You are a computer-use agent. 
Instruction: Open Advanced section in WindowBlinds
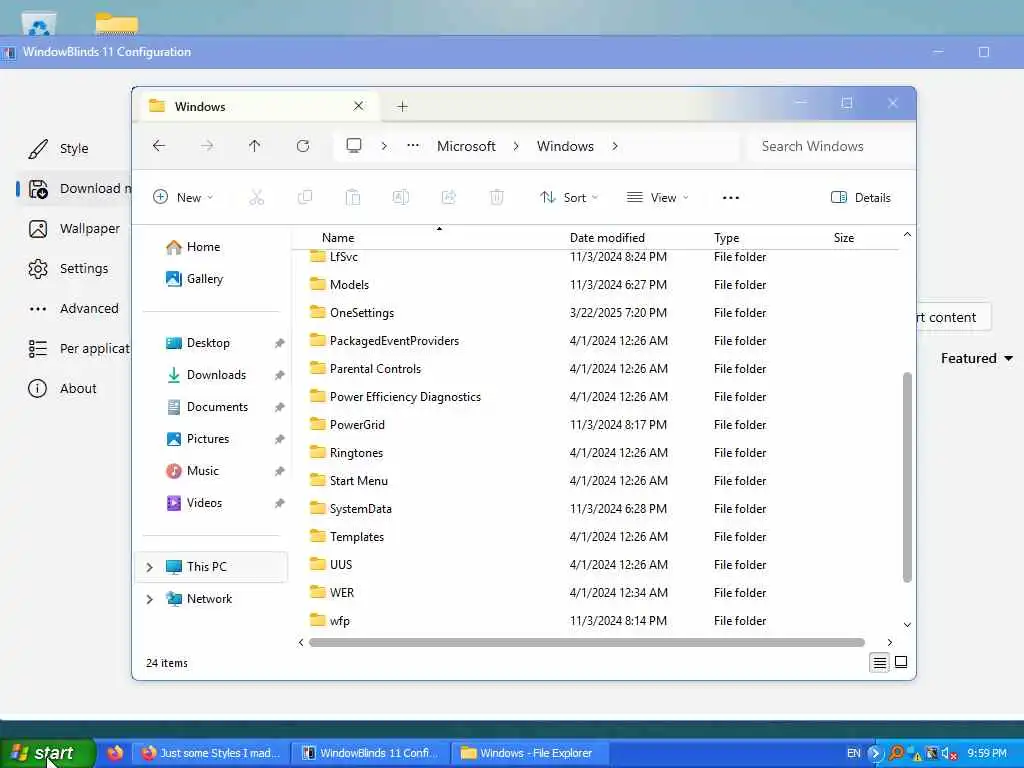[x=74, y=308]
